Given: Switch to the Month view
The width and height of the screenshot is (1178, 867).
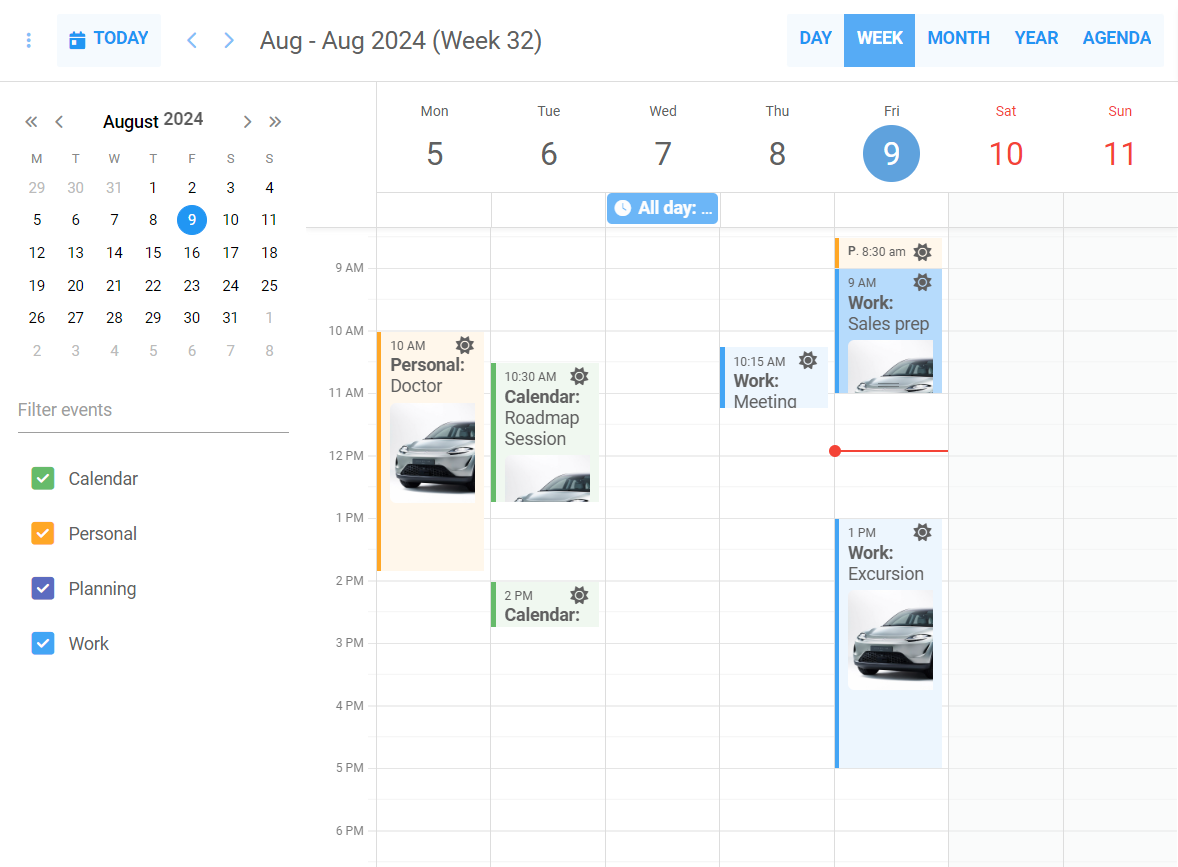Looking at the screenshot, I should [958, 39].
